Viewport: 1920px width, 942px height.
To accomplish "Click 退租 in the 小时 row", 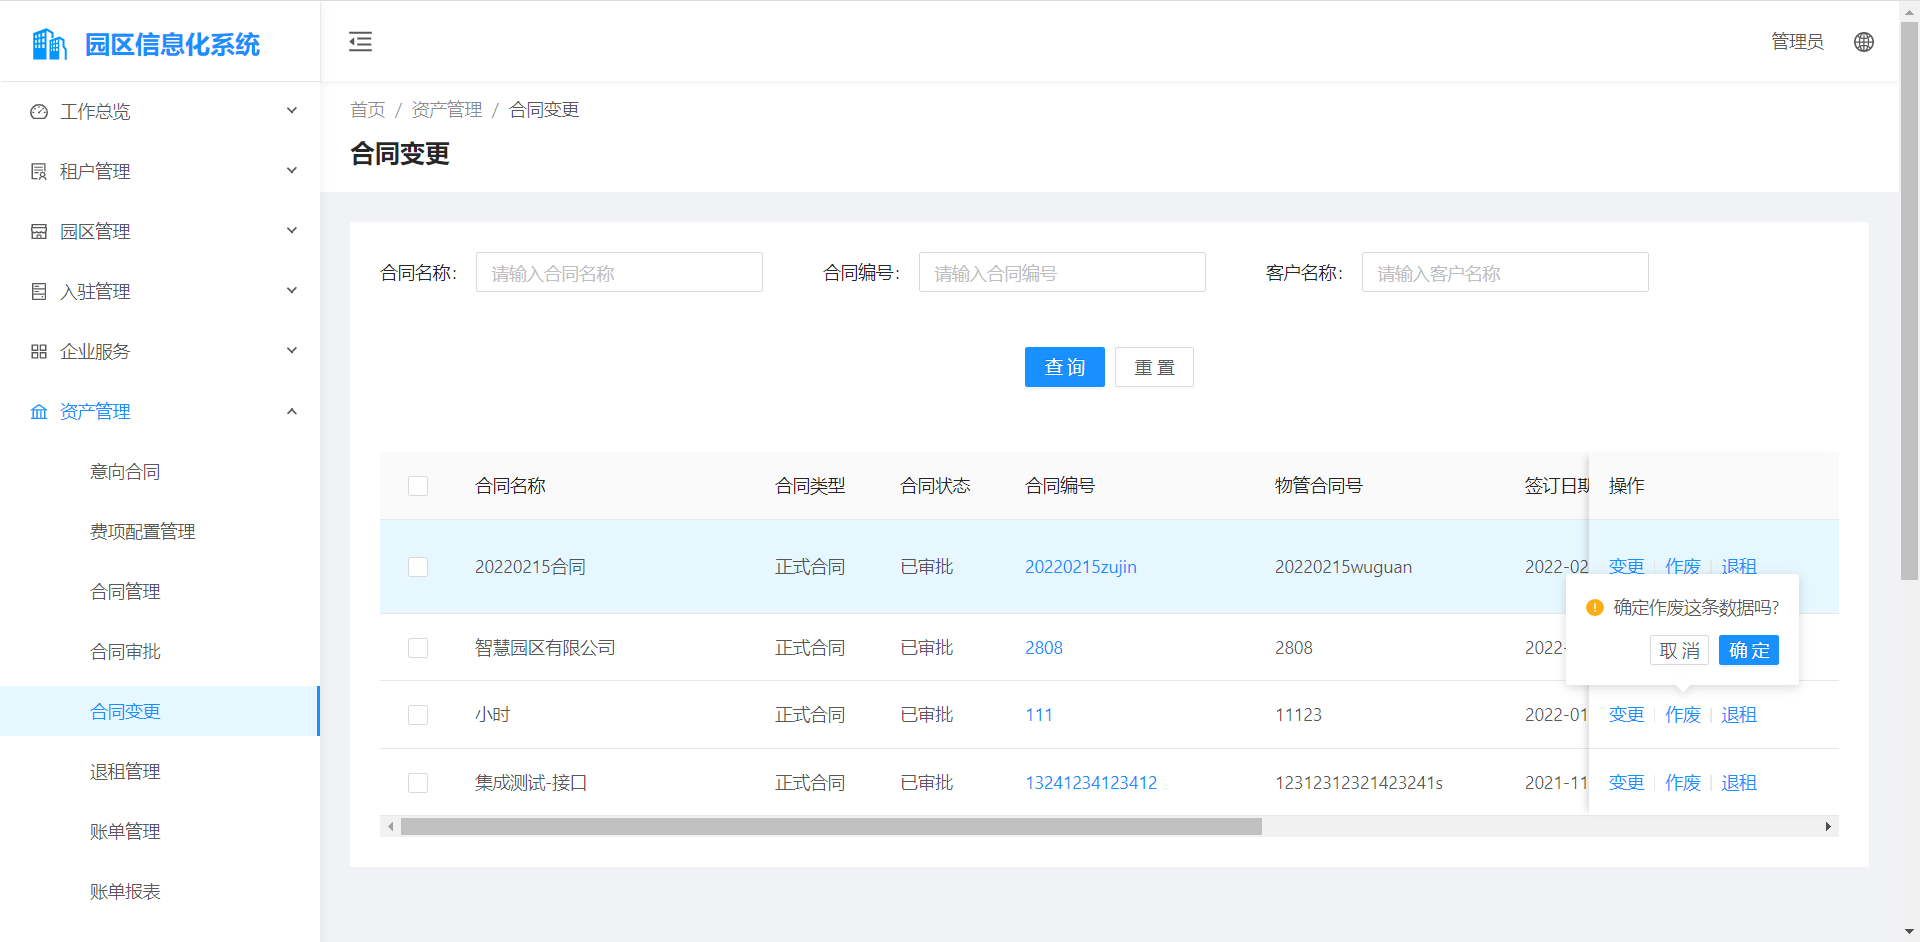I will click(x=1739, y=715).
